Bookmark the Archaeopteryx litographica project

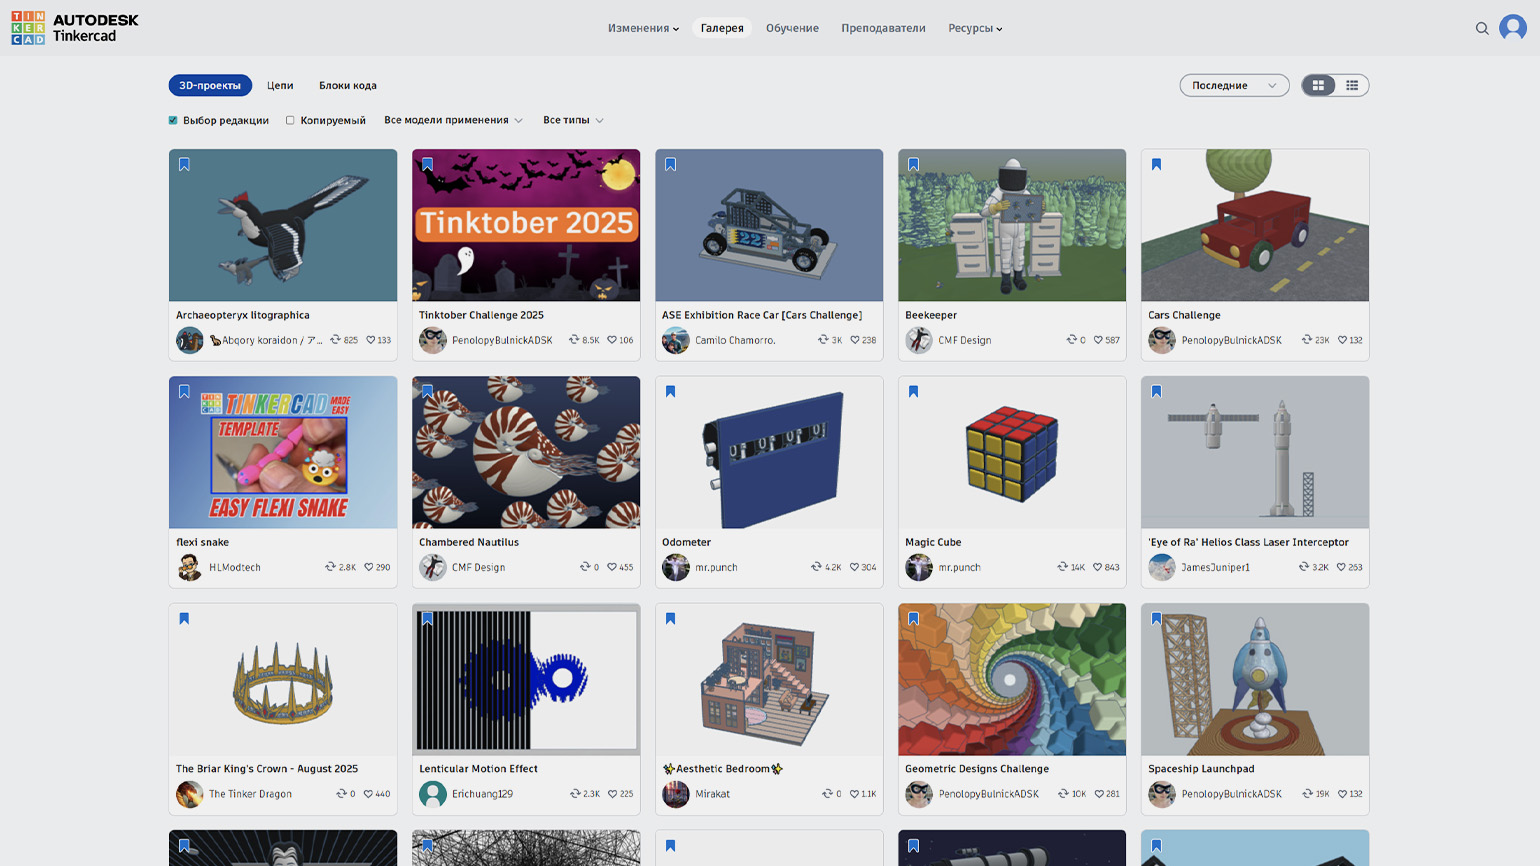tap(184, 165)
